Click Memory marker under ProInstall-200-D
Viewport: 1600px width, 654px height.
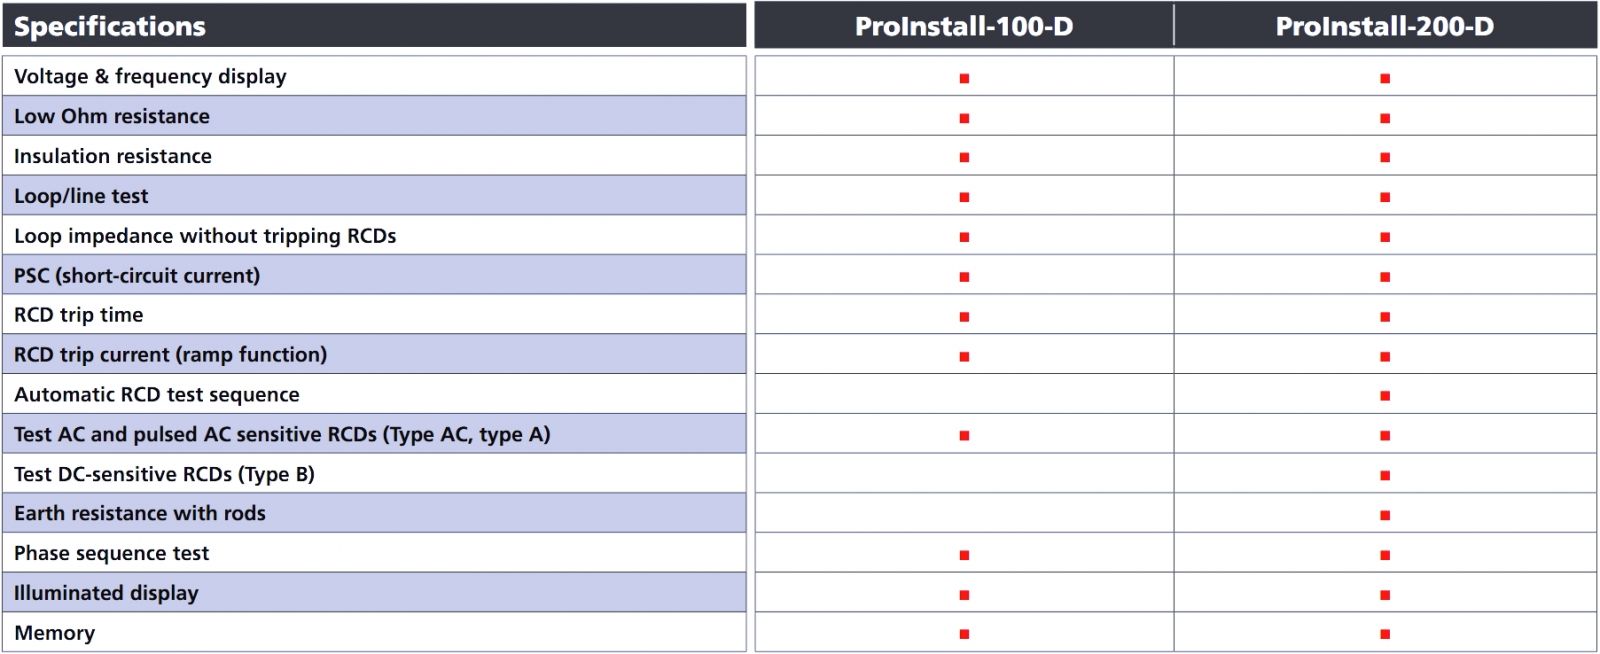pyautogui.click(x=1385, y=634)
